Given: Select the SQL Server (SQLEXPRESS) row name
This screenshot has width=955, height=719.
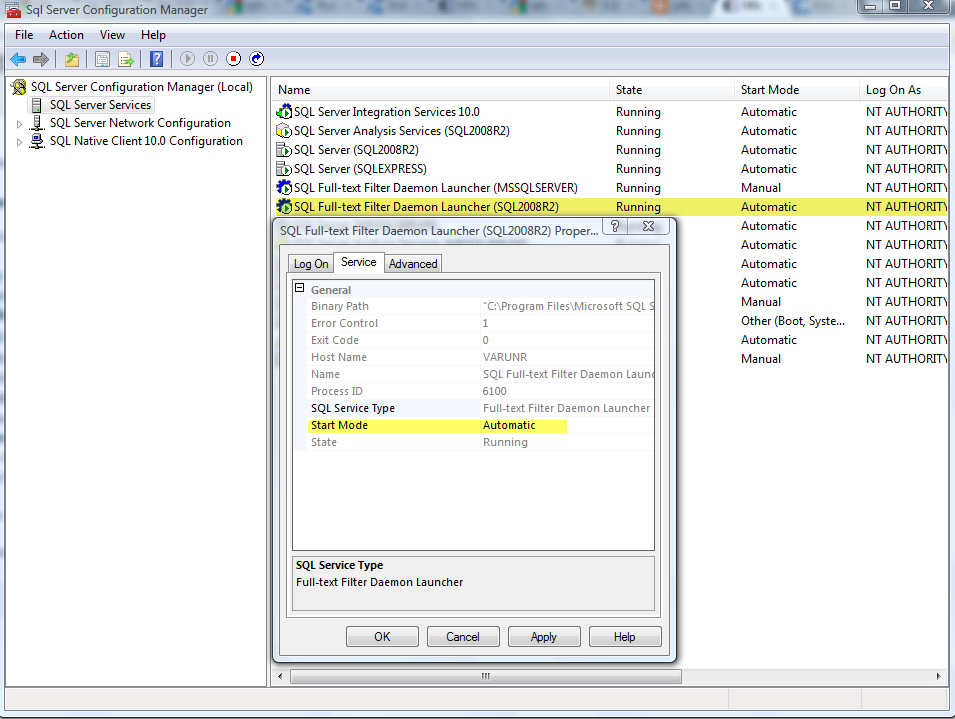Looking at the screenshot, I should [x=360, y=169].
